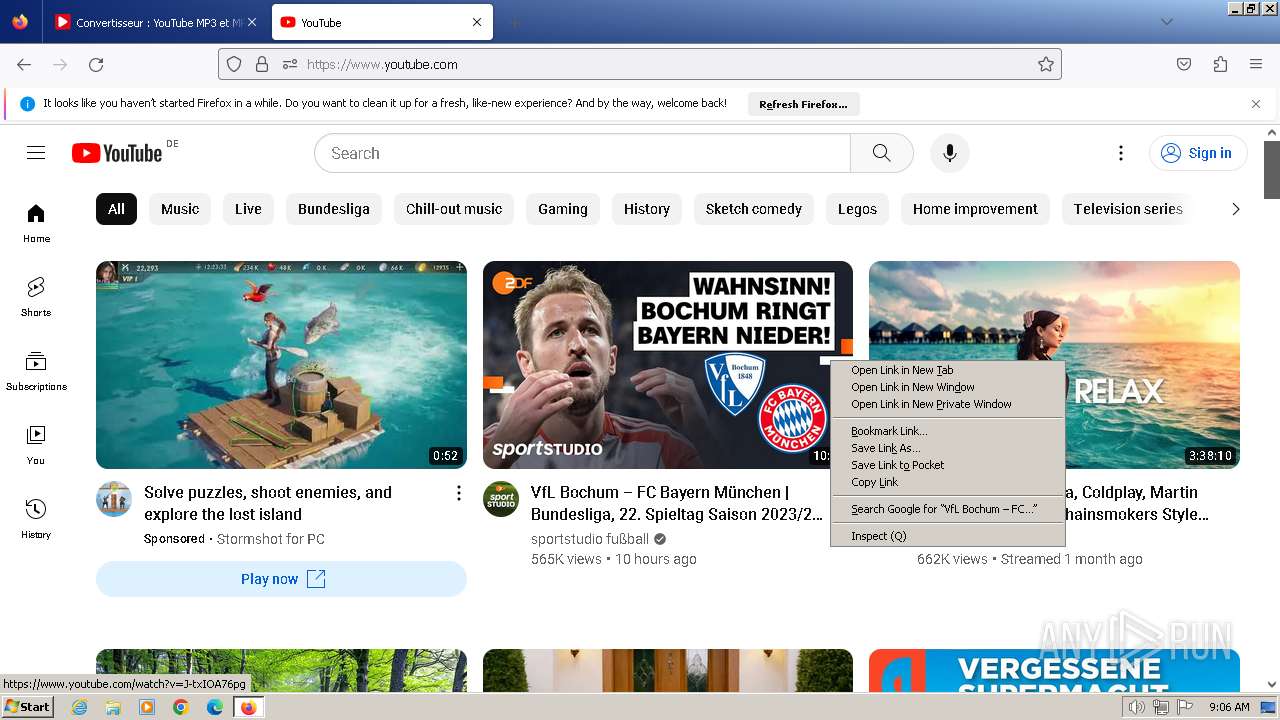Bookmark this page with the star icon
Image resolution: width=1280 pixels, height=720 pixels.
[x=1046, y=64]
